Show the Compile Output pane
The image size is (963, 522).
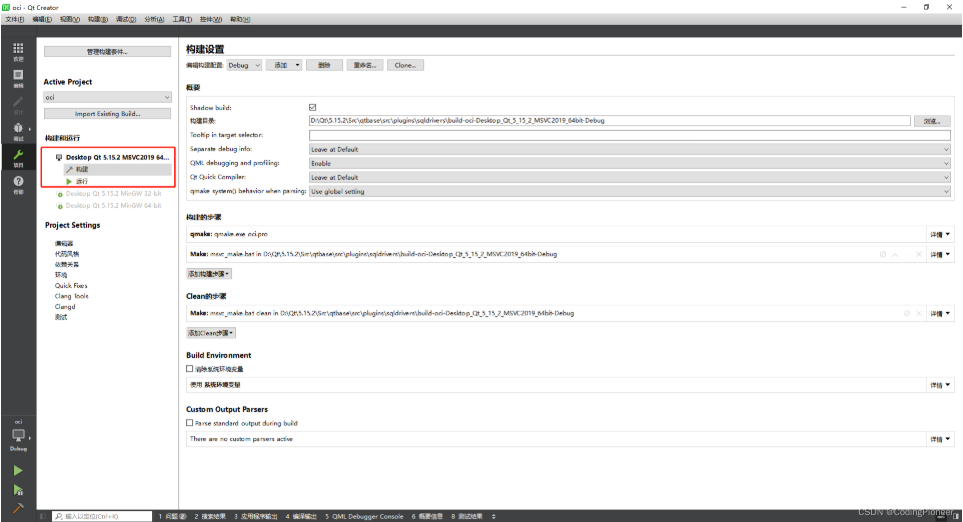pyautogui.click(x=300, y=516)
